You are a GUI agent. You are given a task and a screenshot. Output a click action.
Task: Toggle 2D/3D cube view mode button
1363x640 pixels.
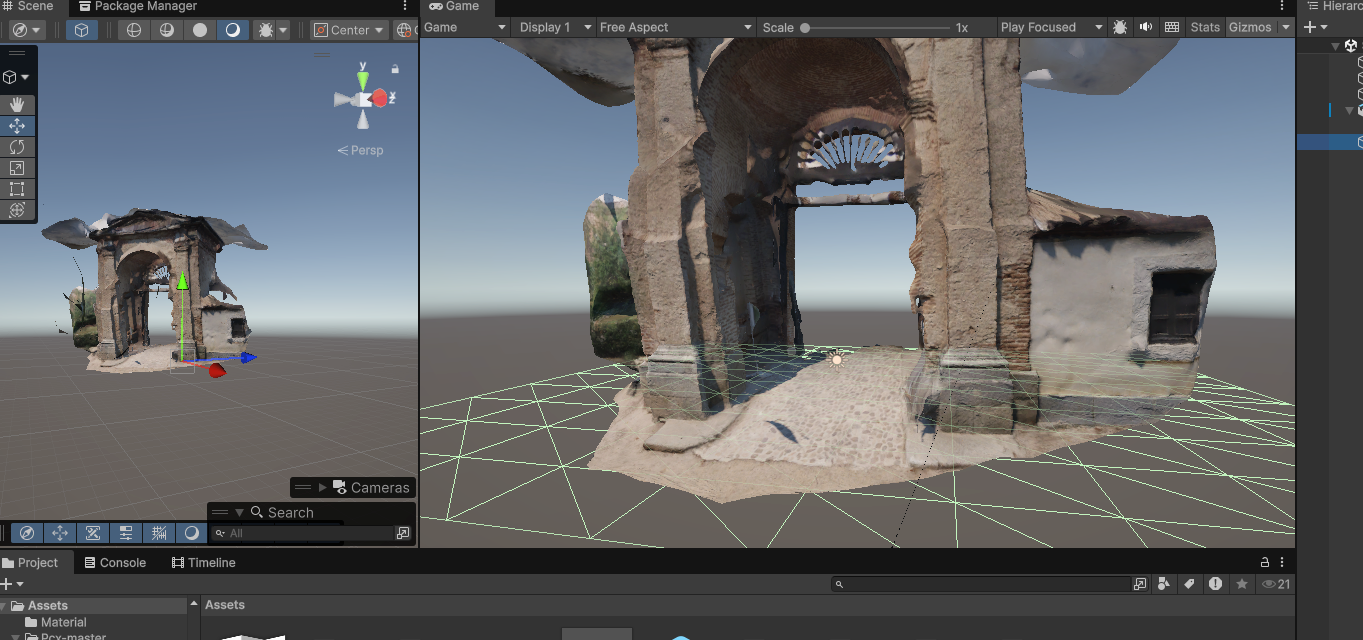pos(81,30)
